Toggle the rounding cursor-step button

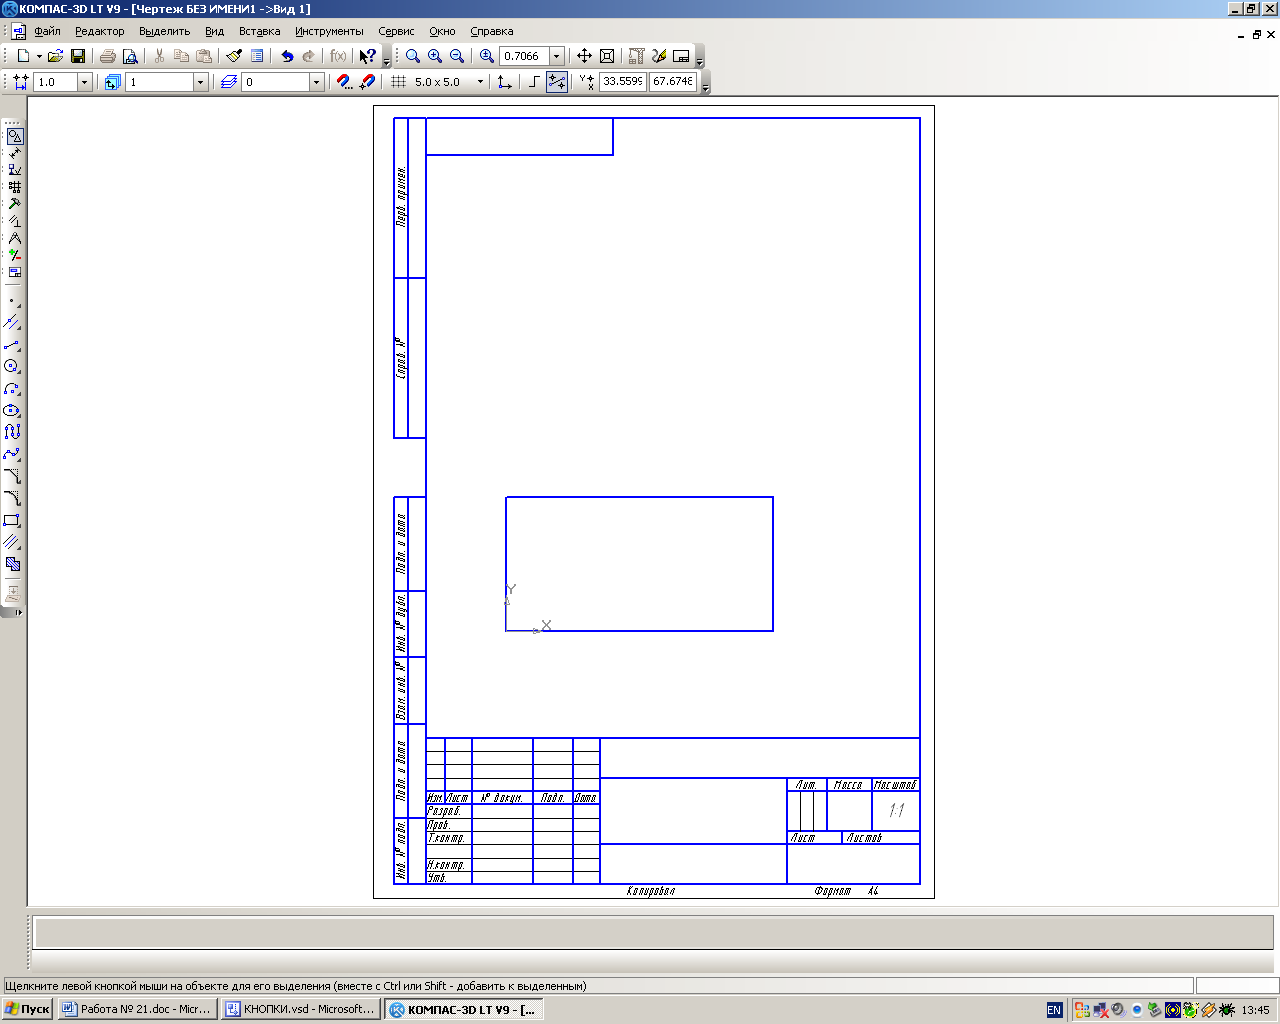click(x=557, y=82)
